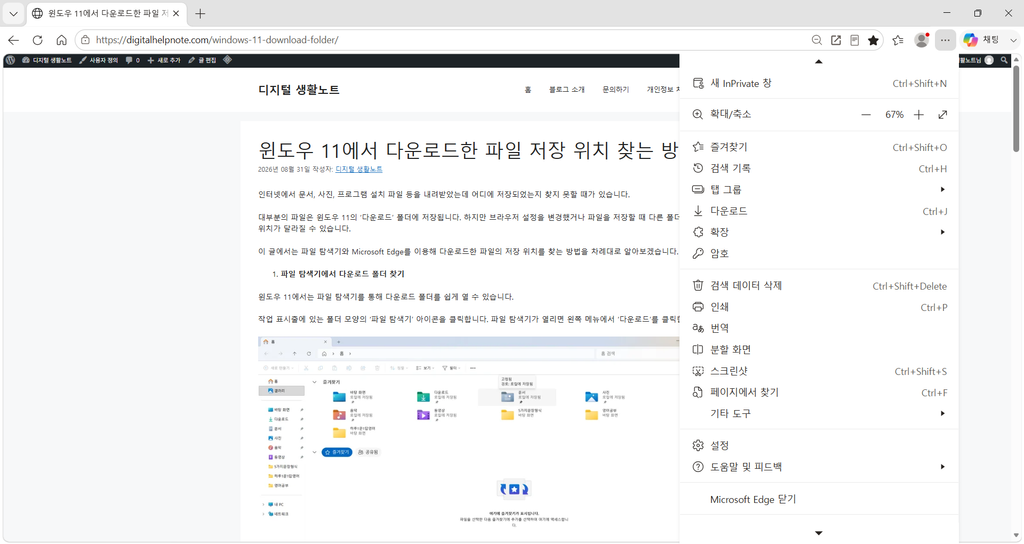Close the 윈도우 11 다운로드 tab
1024x544 pixels.
coord(176,13)
